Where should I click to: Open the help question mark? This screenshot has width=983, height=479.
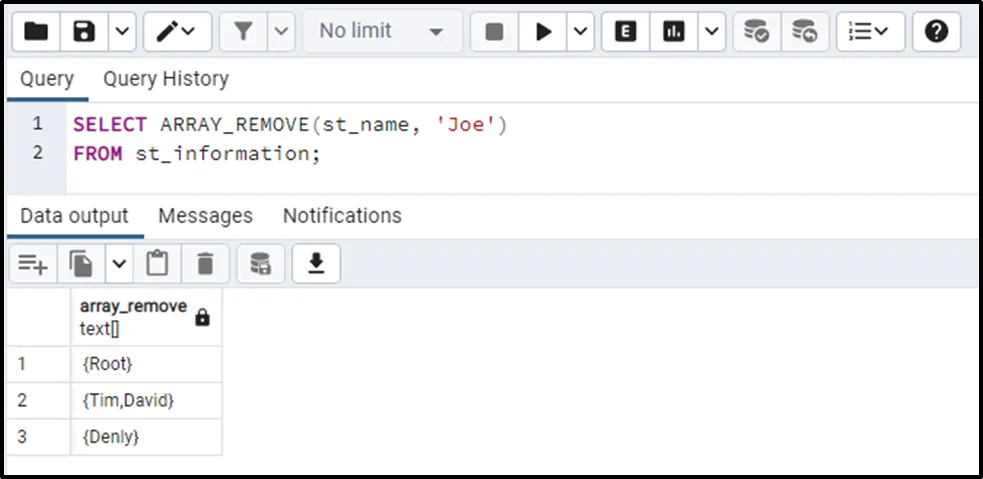coord(936,32)
